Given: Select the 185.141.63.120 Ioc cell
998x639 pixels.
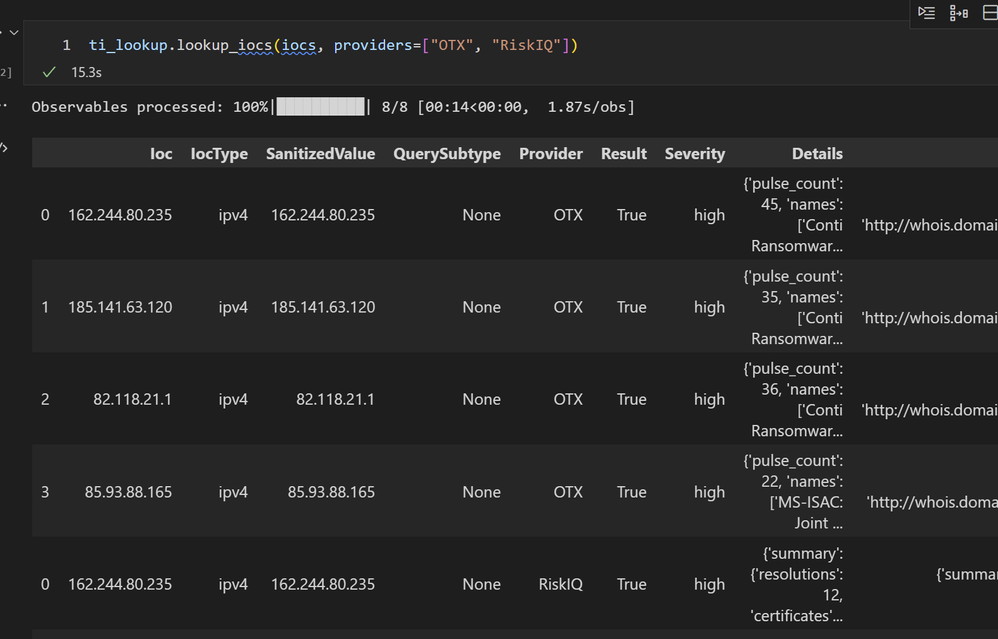Looking at the screenshot, I should coord(120,307).
